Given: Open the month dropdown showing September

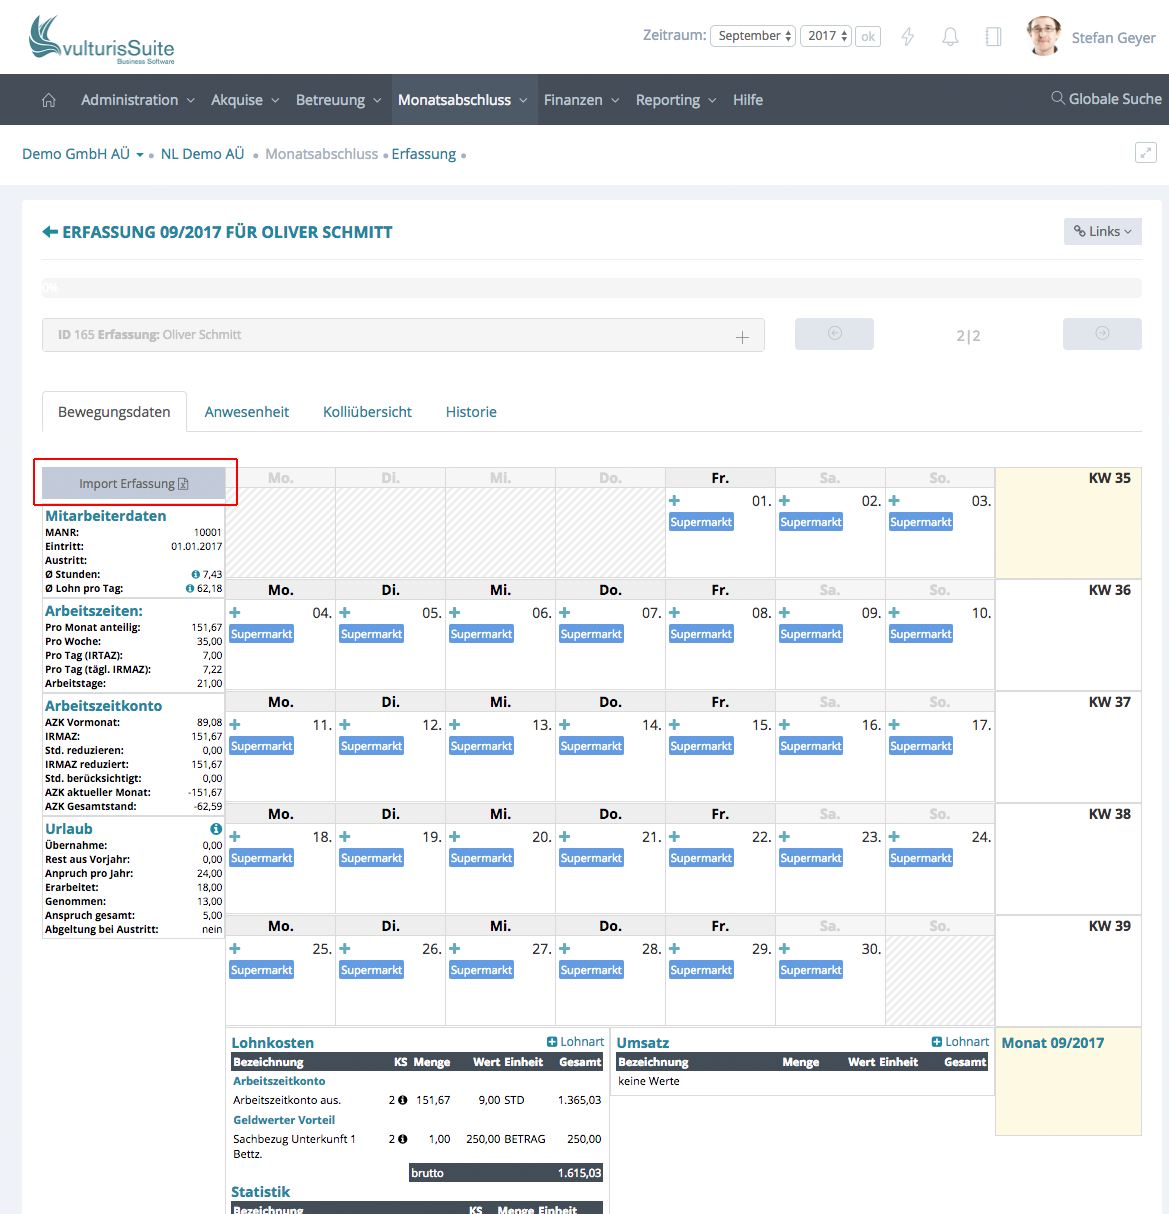Looking at the screenshot, I should [x=753, y=36].
